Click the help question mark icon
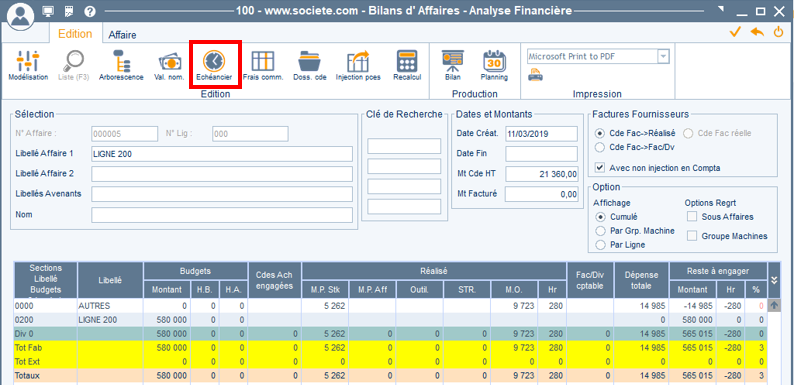This screenshot has width=794, height=385. coord(90,11)
